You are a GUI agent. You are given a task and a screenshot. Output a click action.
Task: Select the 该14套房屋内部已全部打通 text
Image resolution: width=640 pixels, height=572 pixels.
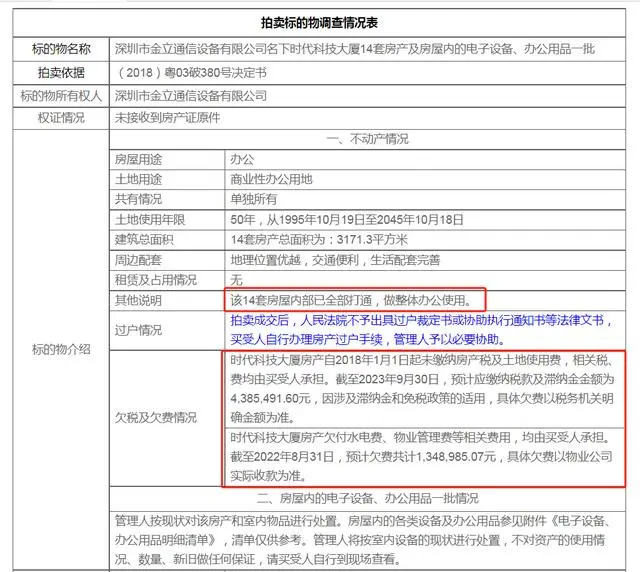tap(351, 300)
